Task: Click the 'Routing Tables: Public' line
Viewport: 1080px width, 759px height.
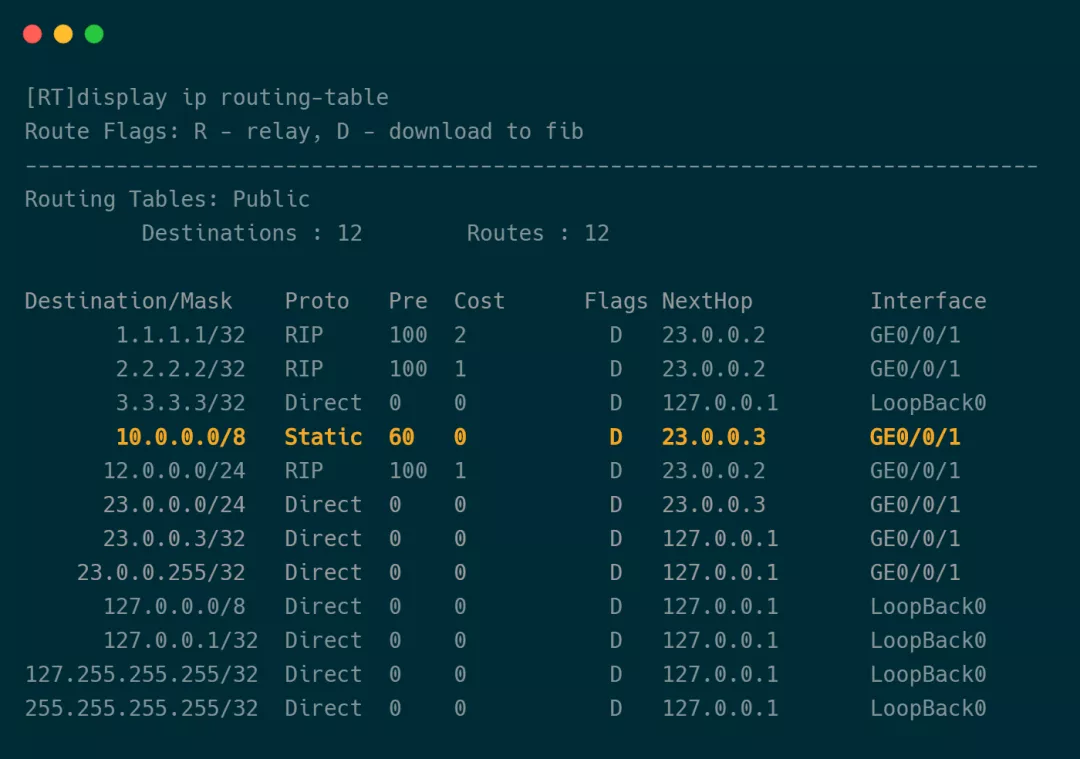Action: click(x=167, y=199)
